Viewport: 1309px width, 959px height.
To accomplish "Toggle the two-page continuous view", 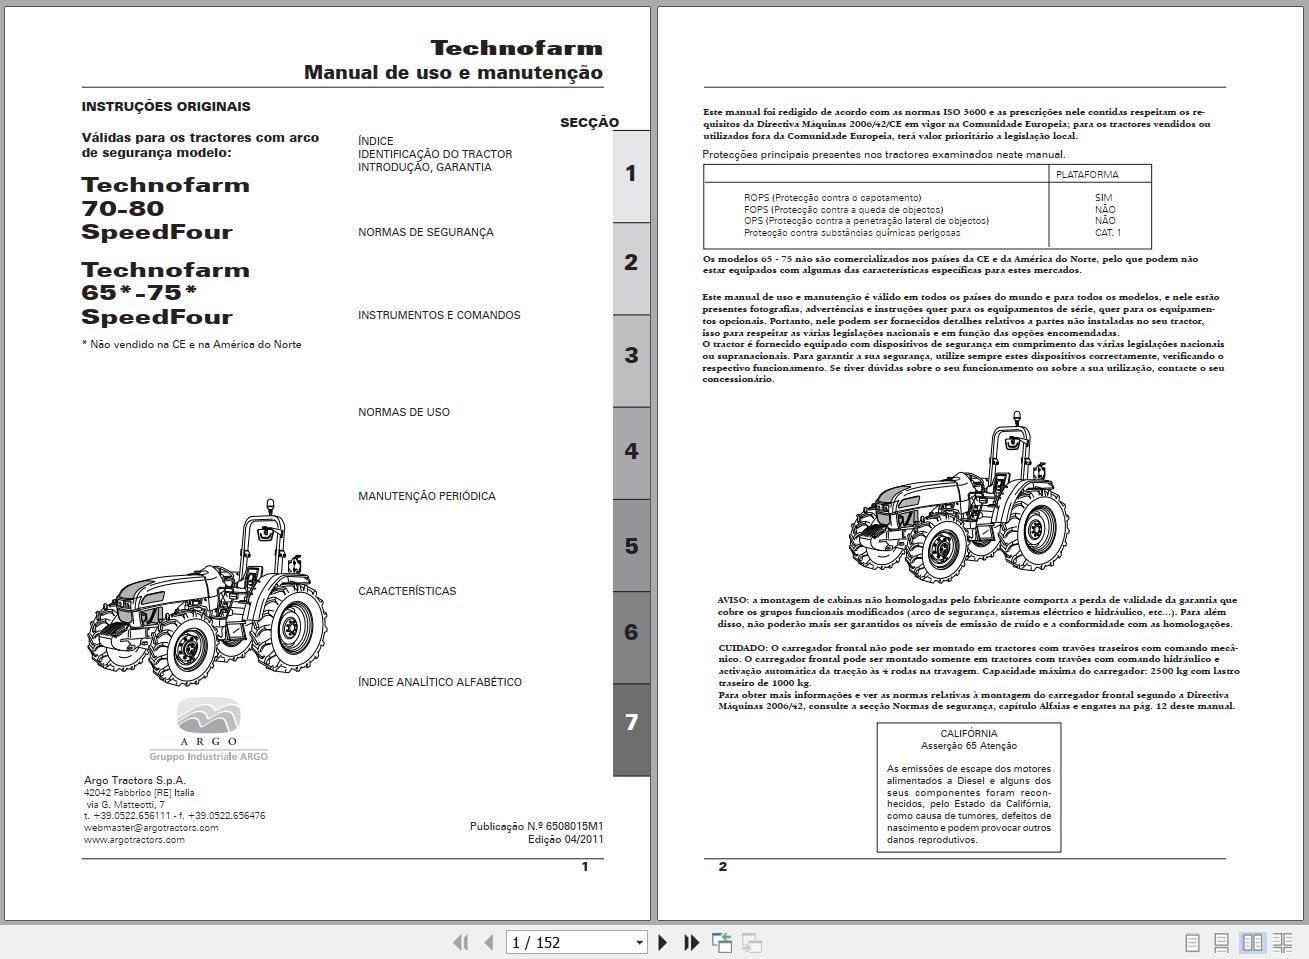I will [1281, 942].
